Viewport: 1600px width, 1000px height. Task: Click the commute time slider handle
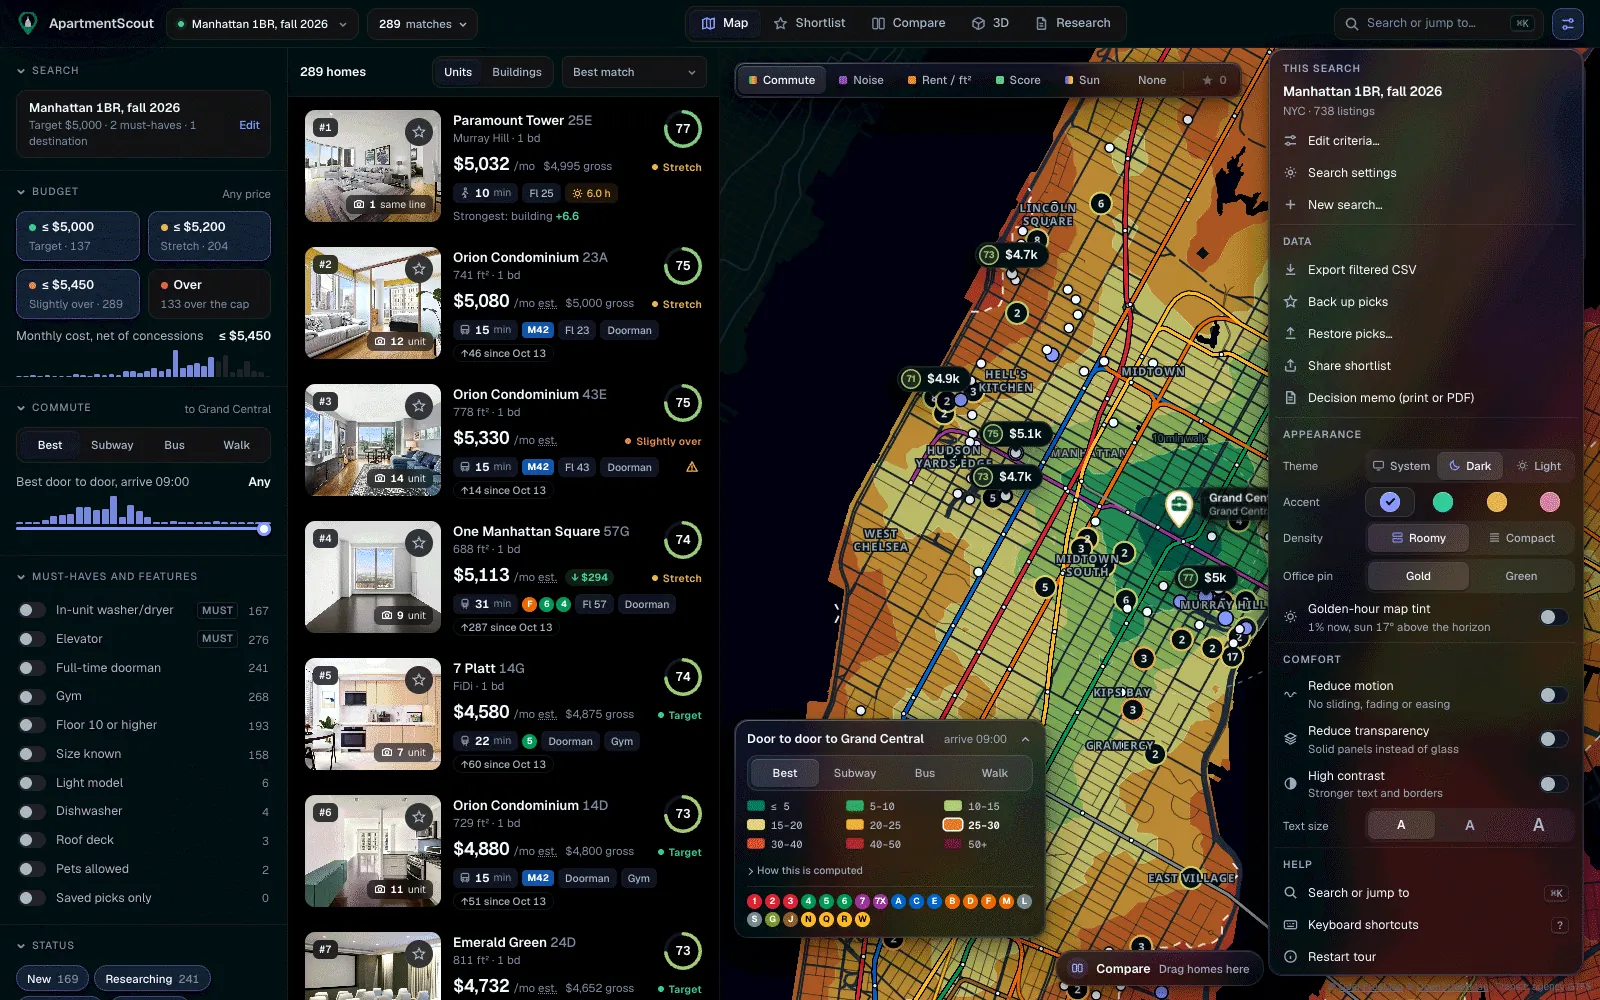[x=264, y=529]
